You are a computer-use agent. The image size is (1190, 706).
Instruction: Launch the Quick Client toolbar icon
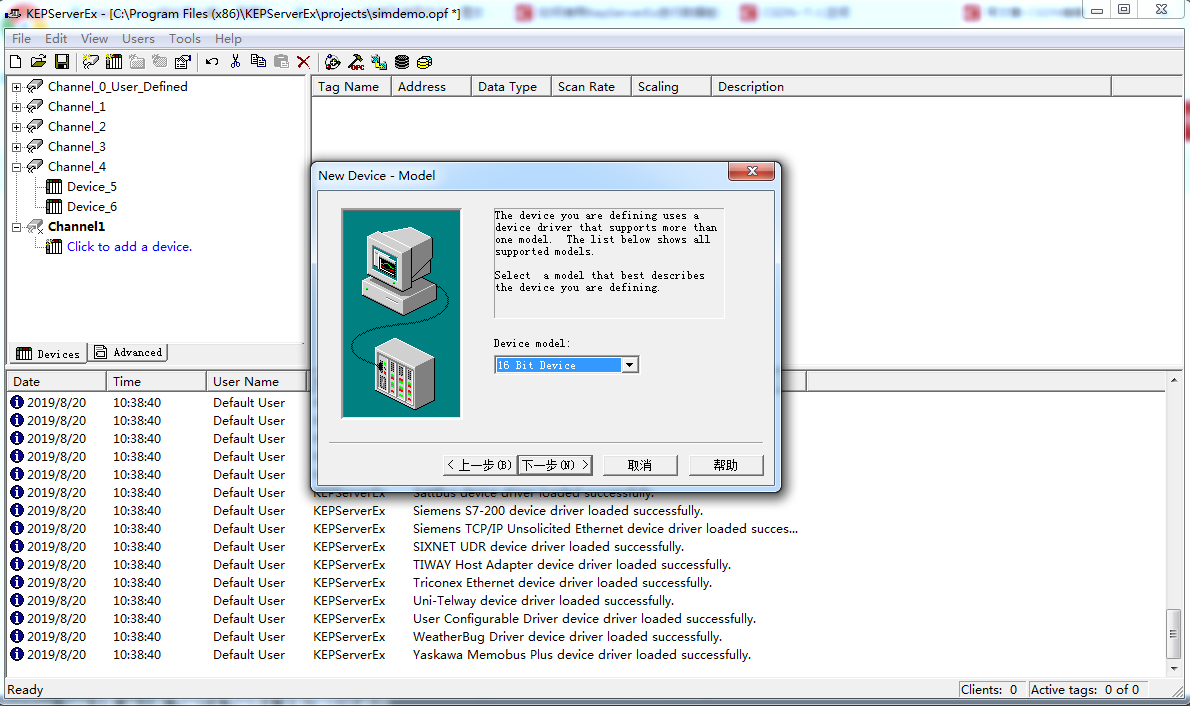[332, 62]
